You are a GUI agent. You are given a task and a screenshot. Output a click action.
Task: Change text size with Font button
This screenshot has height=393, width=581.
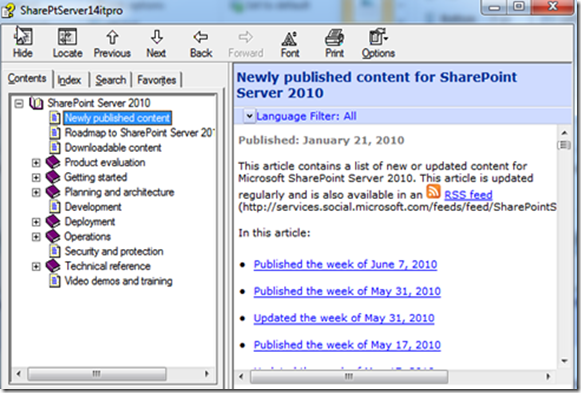(290, 42)
